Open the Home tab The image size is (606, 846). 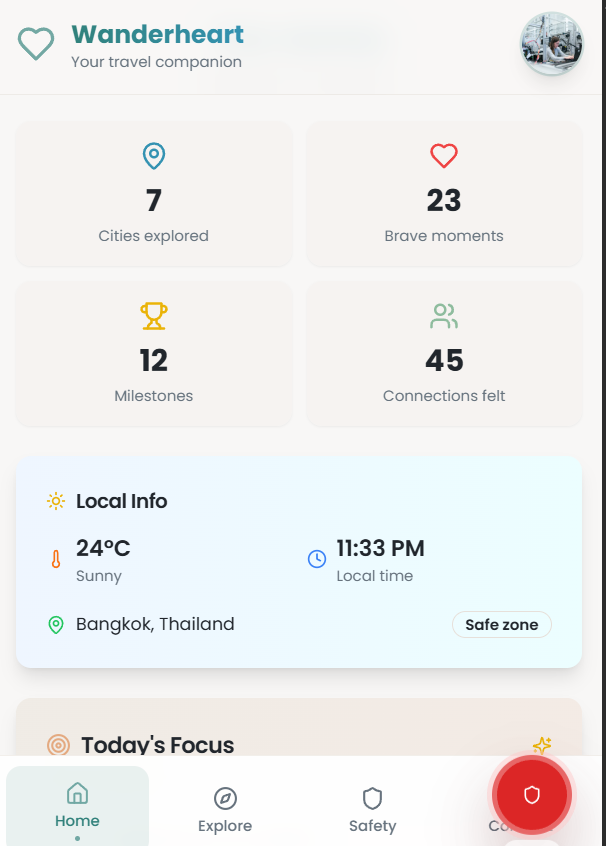pyautogui.click(x=77, y=805)
